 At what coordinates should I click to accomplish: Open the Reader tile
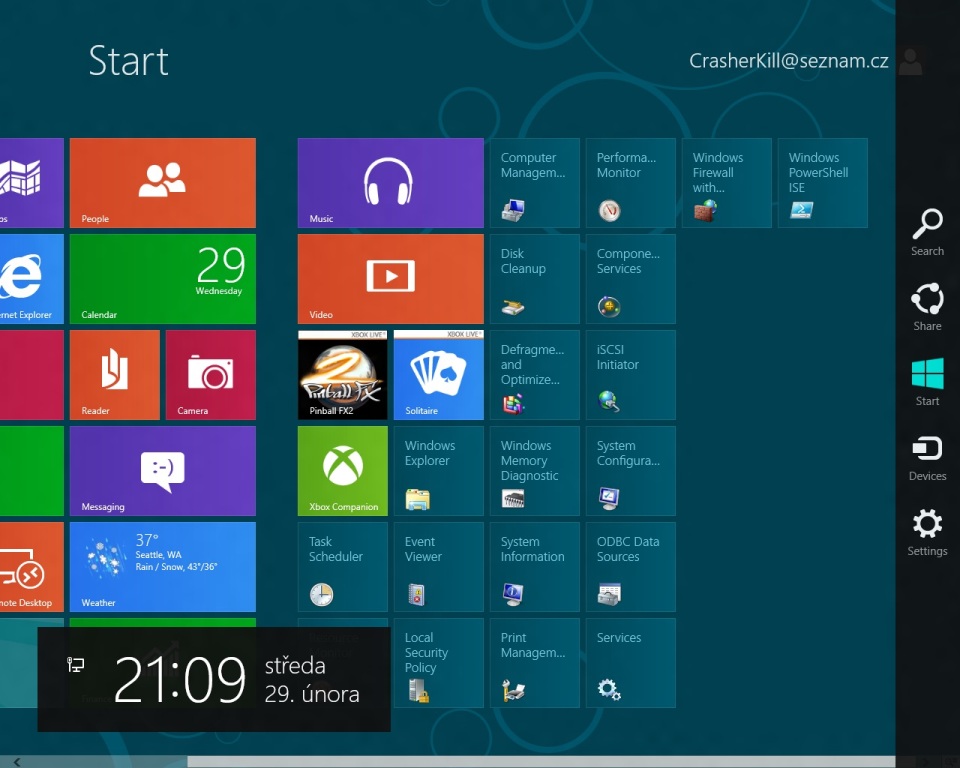114,375
